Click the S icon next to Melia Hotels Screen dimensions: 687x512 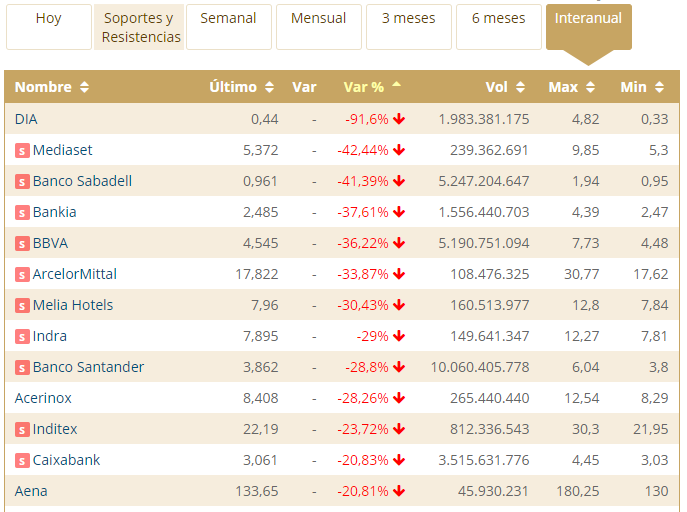(22, 306)
